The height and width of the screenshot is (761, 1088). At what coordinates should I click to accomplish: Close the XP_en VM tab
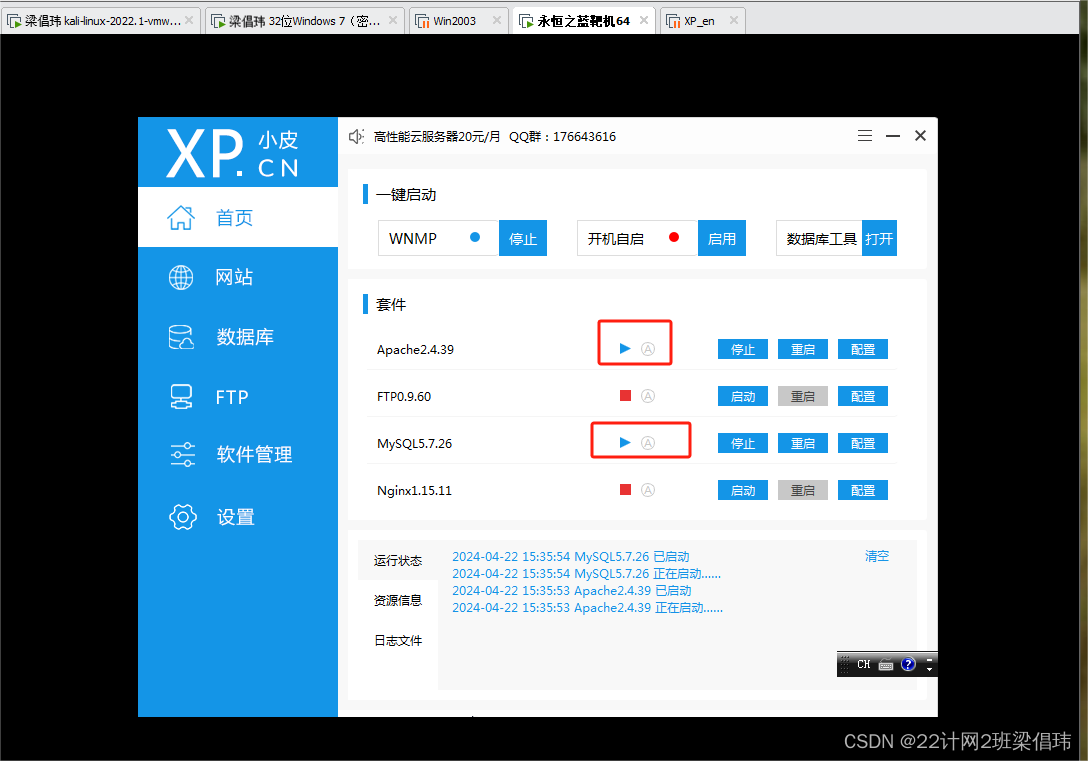[x=734, y=20]
